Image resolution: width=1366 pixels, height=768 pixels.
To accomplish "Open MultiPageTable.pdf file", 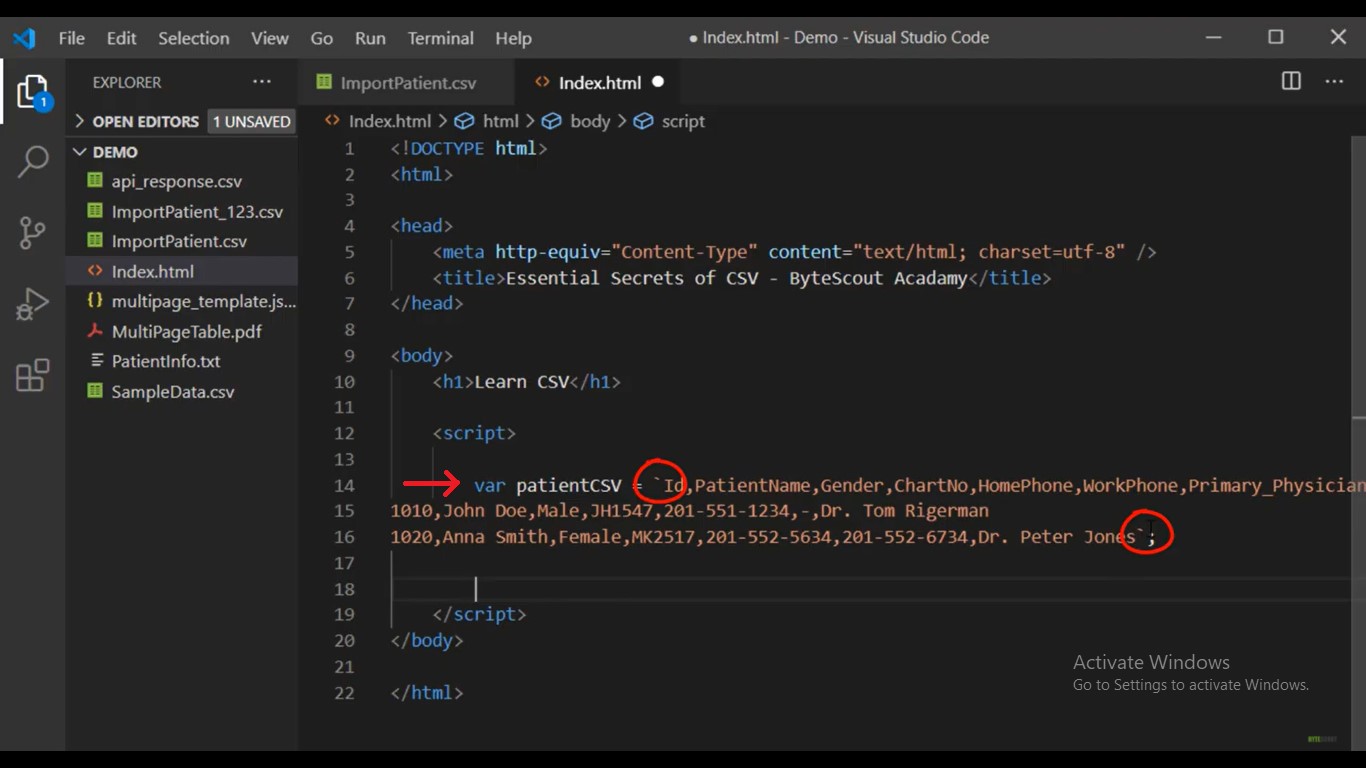I will coord(187,331).
